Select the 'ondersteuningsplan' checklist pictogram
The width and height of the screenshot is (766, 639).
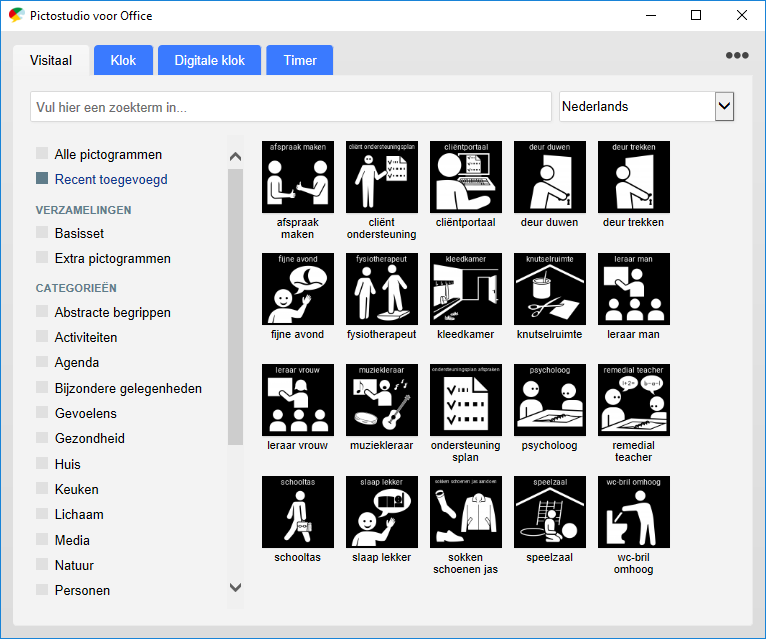(x=466, y=400)
